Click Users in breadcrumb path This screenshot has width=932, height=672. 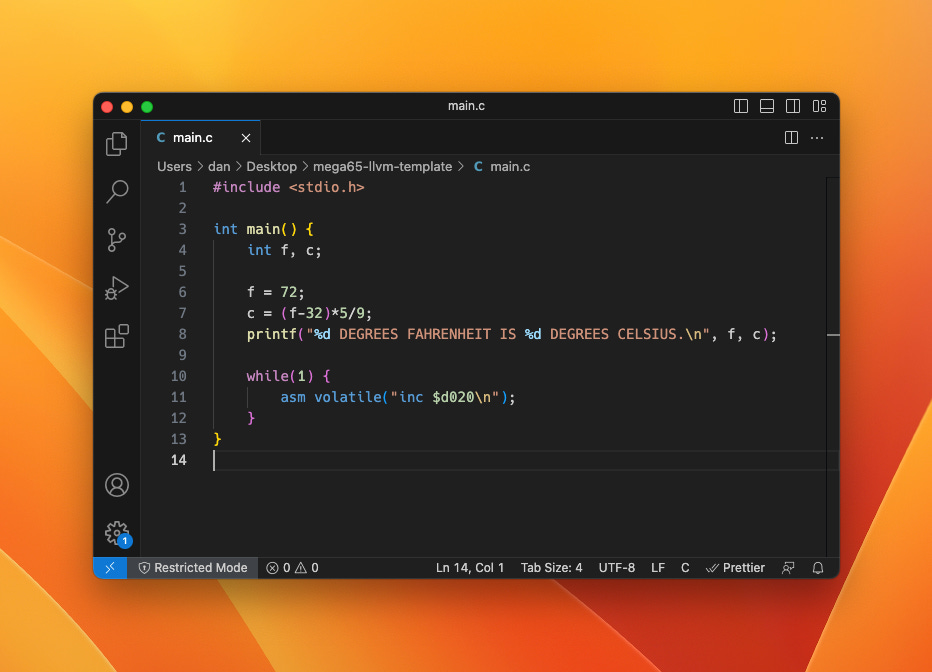(174, 166)
